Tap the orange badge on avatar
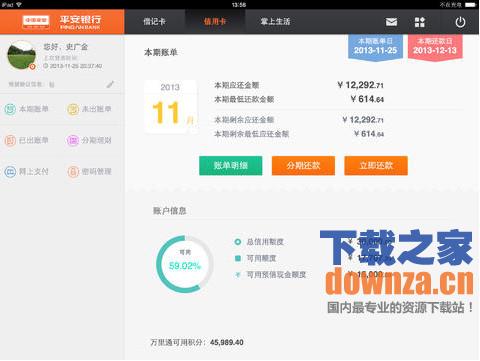480x361 pixels. tap(32, 66)
